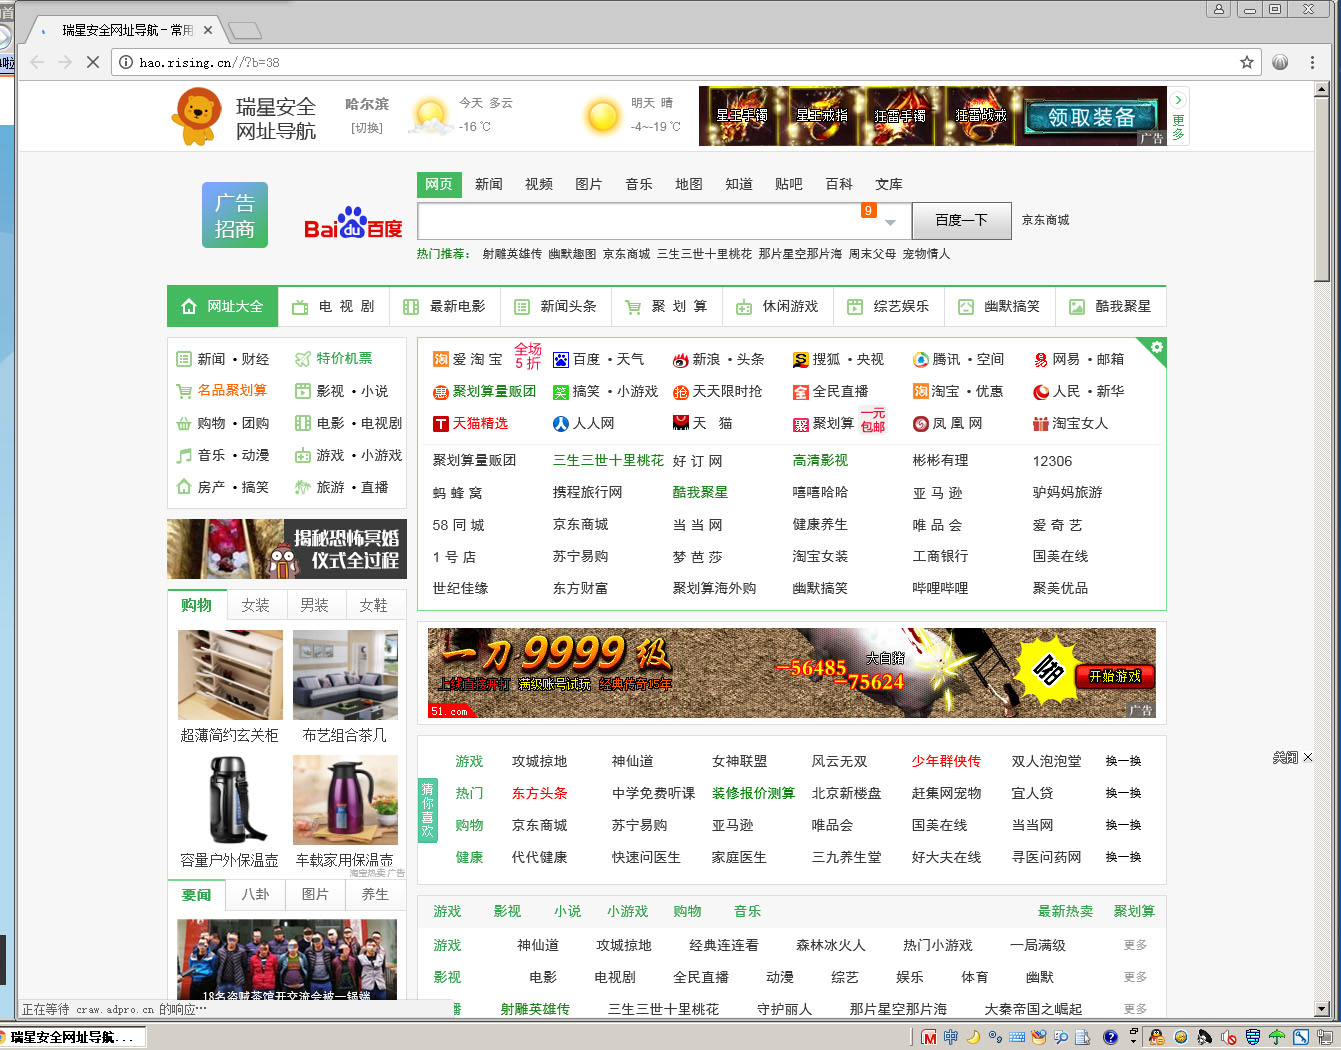Image resolution: width=1341 pixels, height=1050 pixels.
Task: Click the 爱淘宝 site icon
Action: click(x=441, y=360)
